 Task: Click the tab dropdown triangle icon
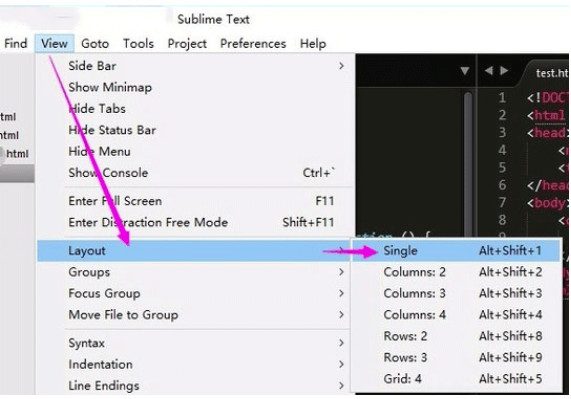[465, 71]
